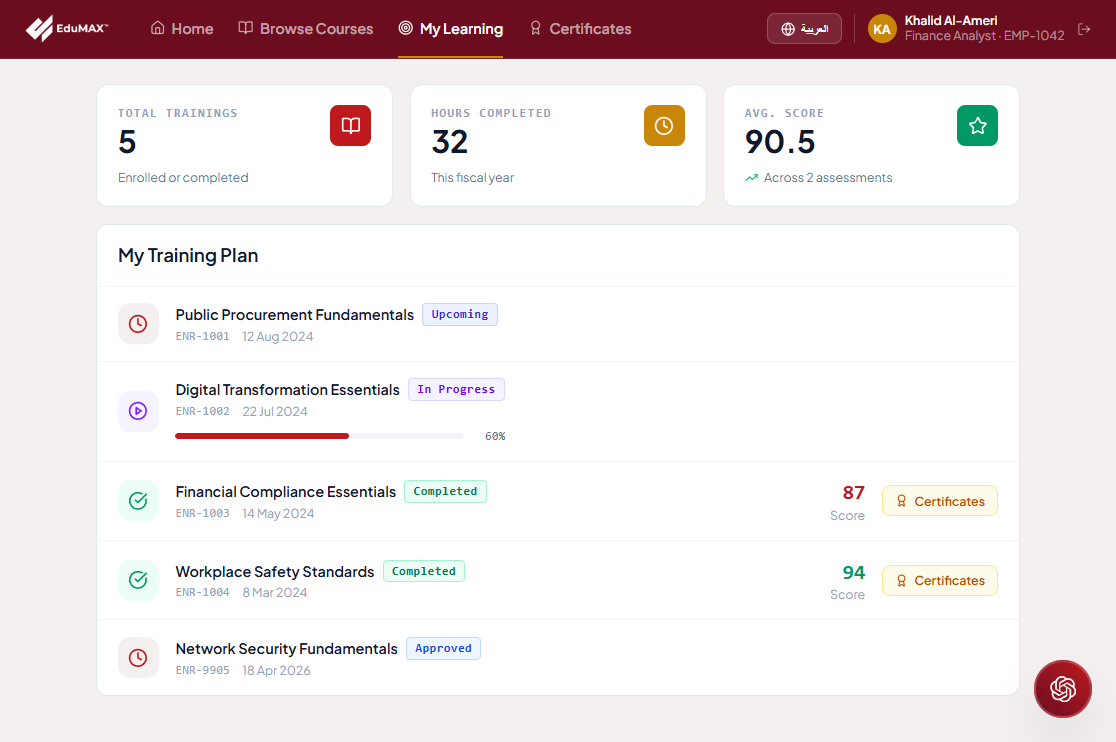Click the EduMAX logo
Viewport: 1116px width, 742px height.
pos(67,28)
